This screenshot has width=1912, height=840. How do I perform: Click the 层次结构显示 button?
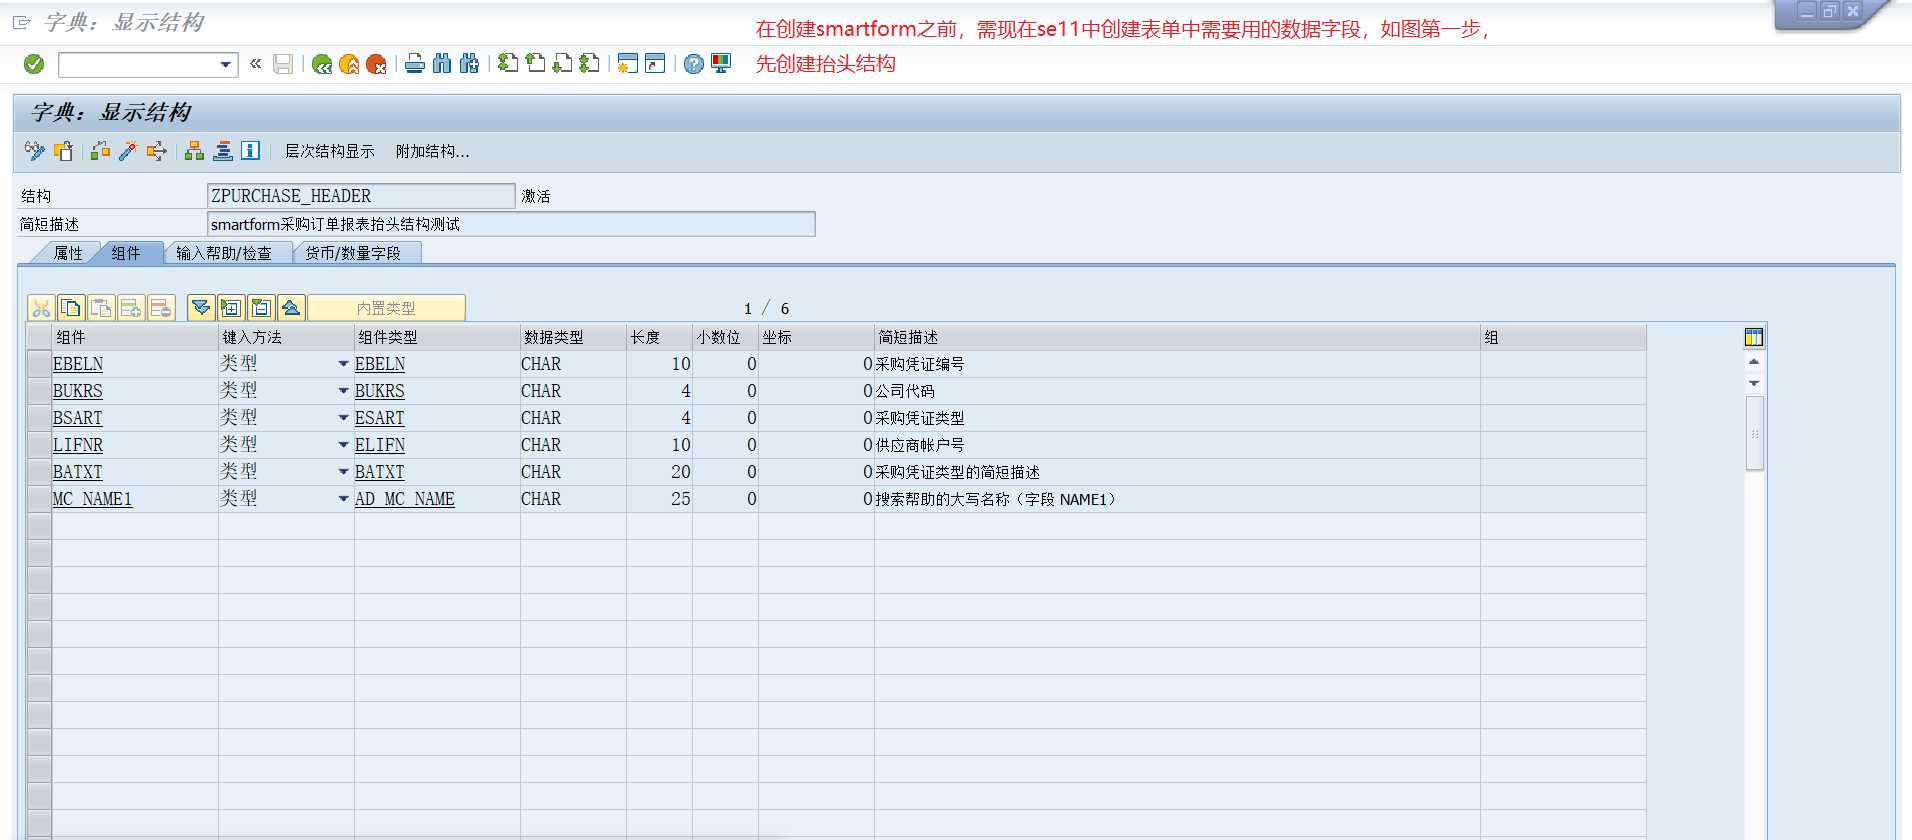coord(330,151)
